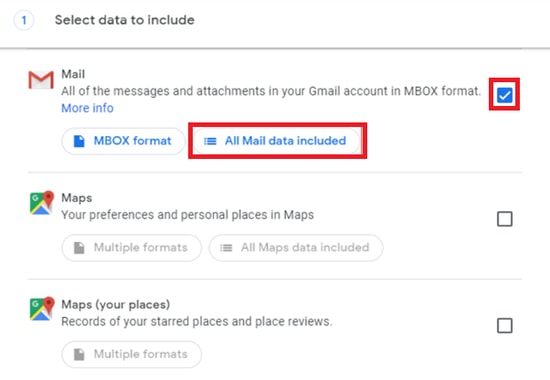Click the Gmail envelope icon

[x=41, y=80]
